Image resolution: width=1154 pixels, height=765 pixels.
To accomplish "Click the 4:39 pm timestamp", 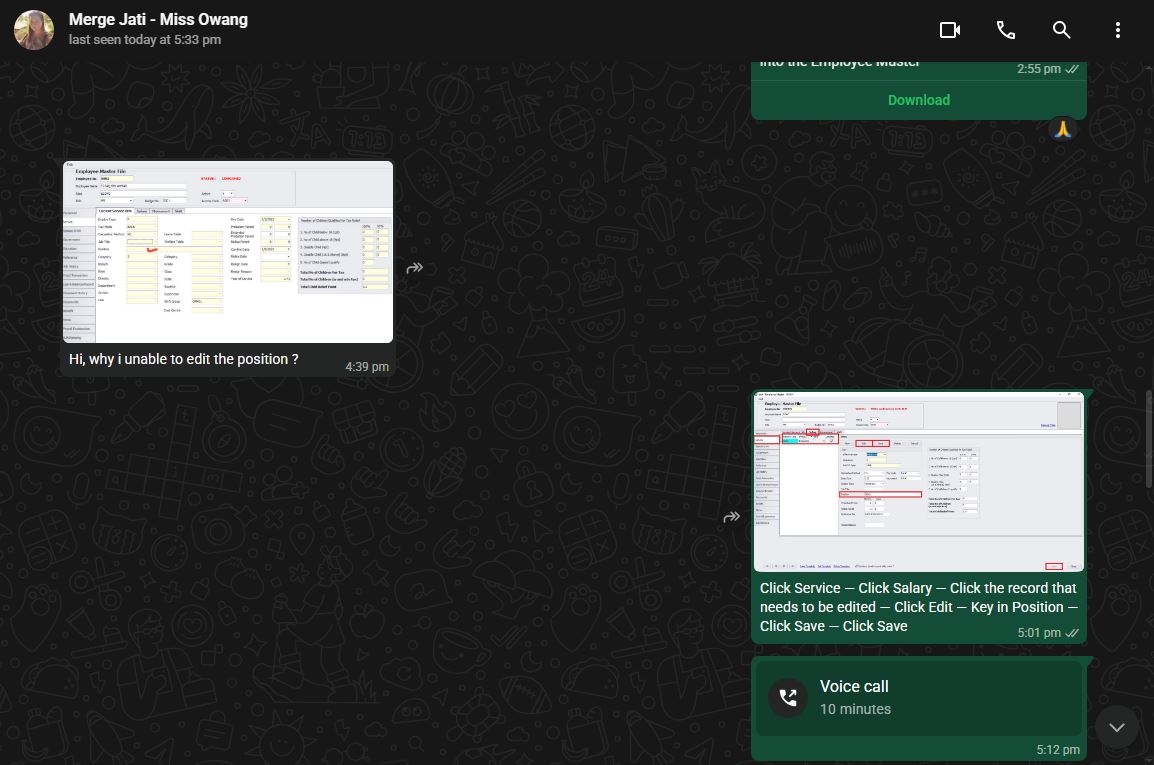I will click(x=367, y=367).
